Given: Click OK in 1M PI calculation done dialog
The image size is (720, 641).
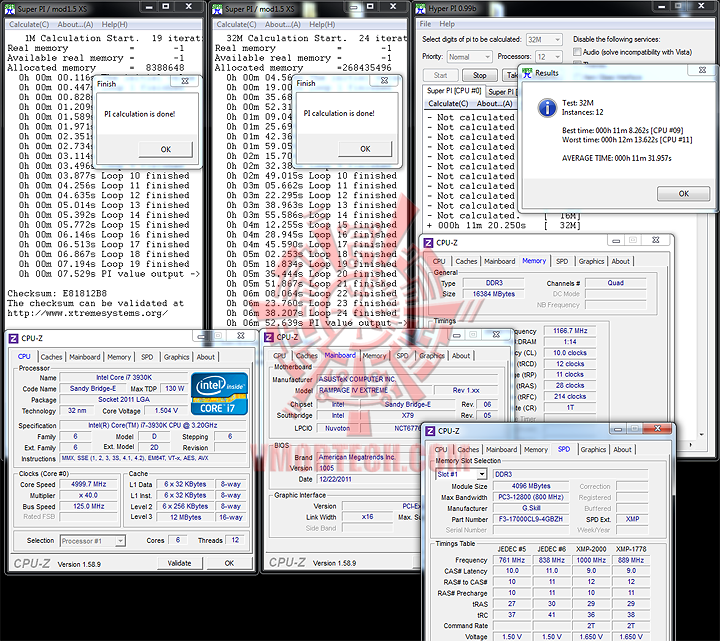Looking at the screenshot, I should pos(166,149).
